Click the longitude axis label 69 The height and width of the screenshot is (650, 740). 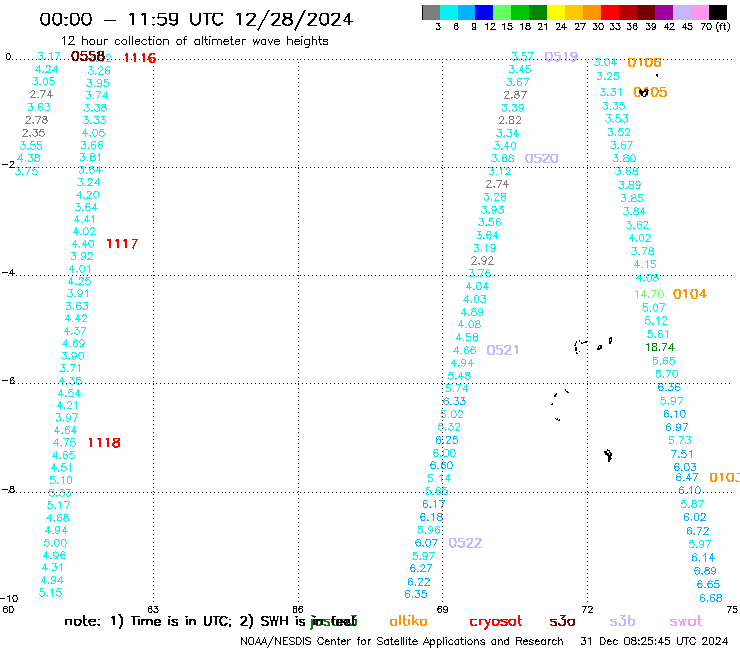coord(442,609)
